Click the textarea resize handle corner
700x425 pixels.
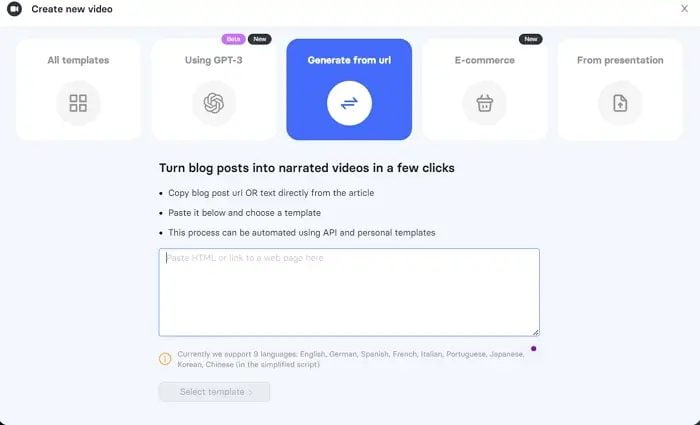[536, 332]
